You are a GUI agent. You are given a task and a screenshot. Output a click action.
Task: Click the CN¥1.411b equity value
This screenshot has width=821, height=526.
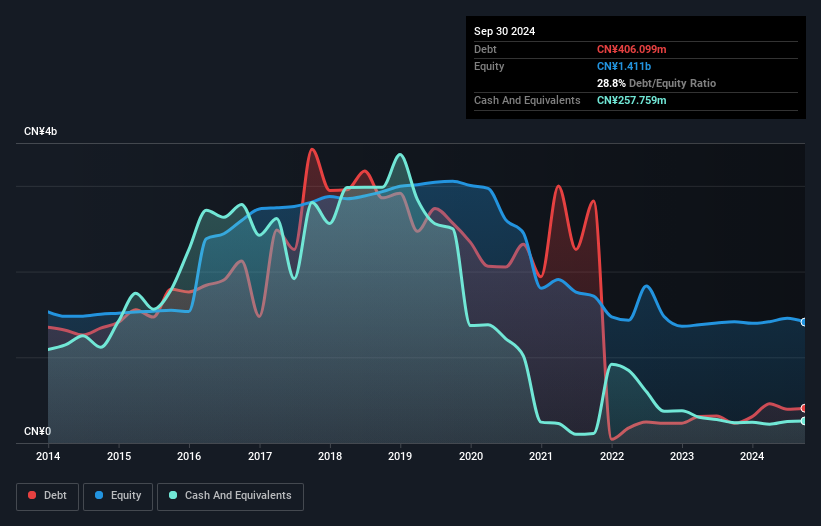pos(624,66)
